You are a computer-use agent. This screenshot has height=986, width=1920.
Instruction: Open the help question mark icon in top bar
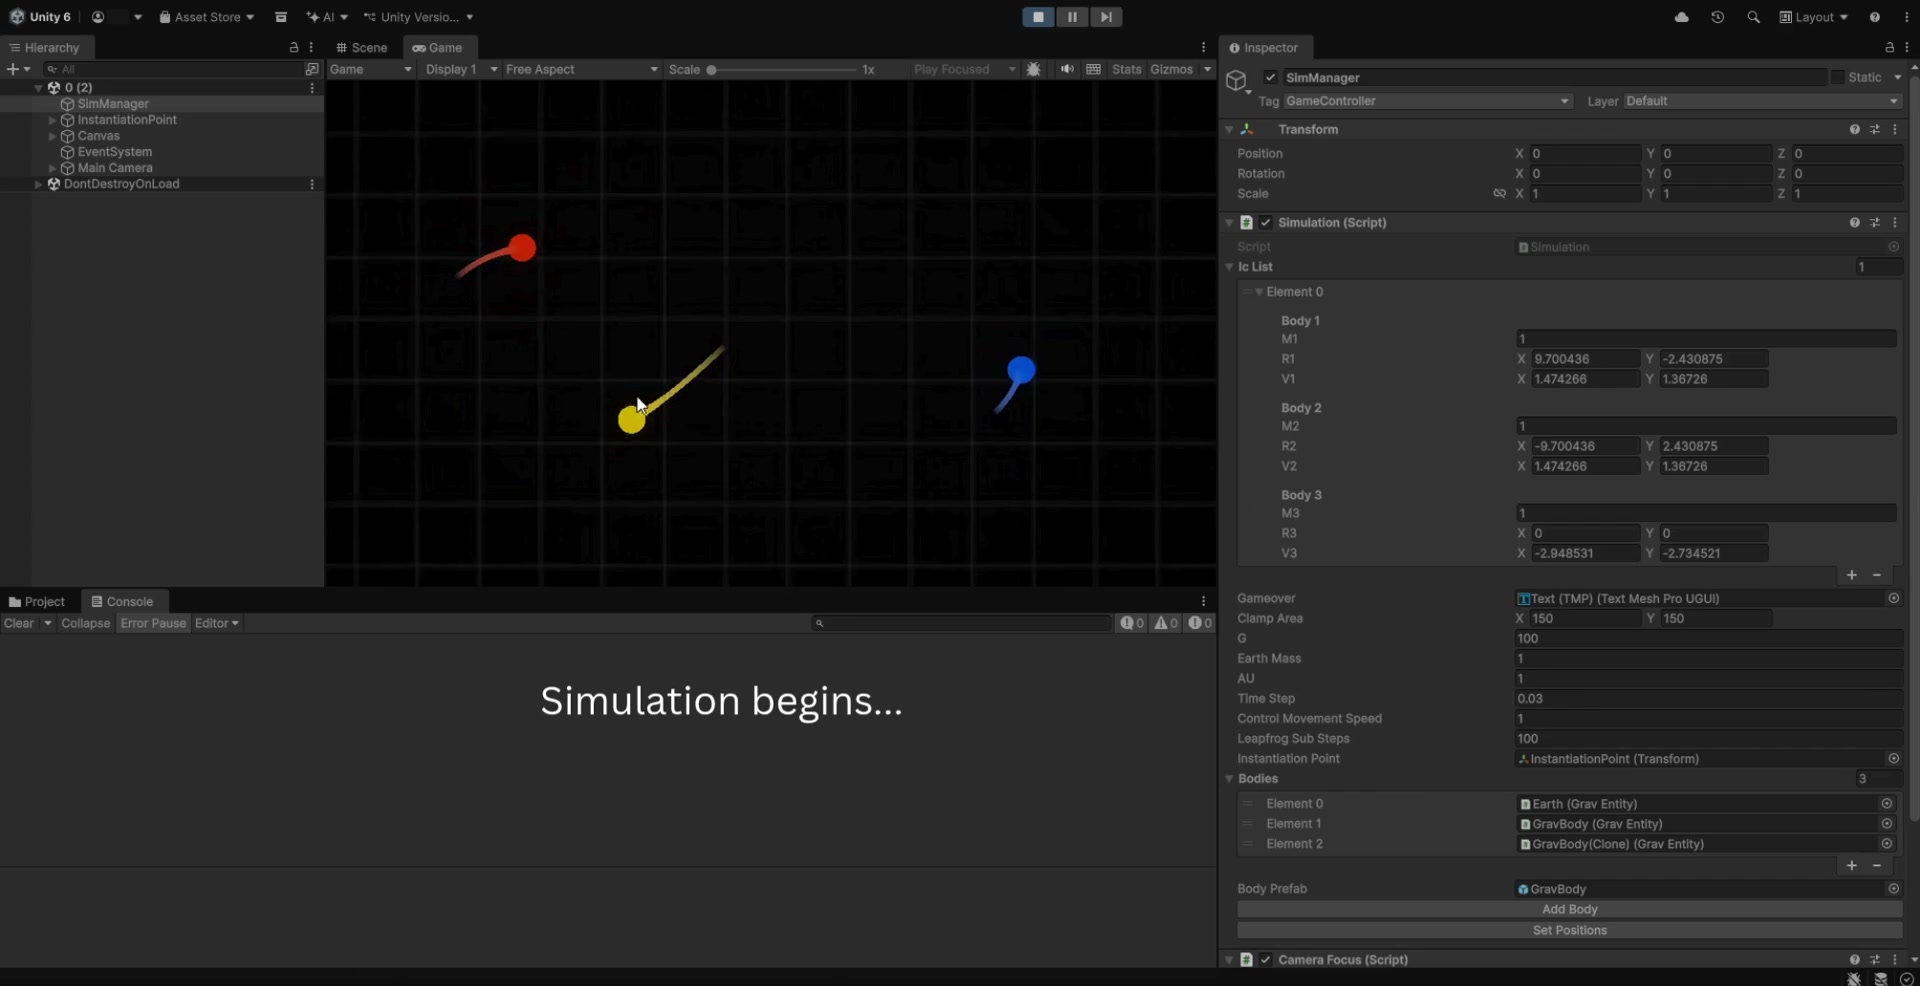pyautogui.click(x=1875, y=17)
